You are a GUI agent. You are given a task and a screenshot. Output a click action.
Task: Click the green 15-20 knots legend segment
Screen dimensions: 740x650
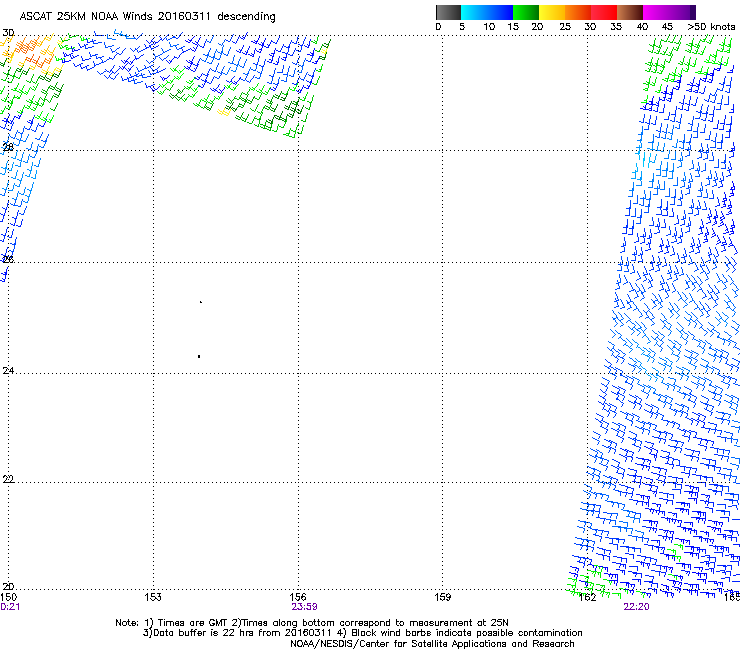pos(526,12)
